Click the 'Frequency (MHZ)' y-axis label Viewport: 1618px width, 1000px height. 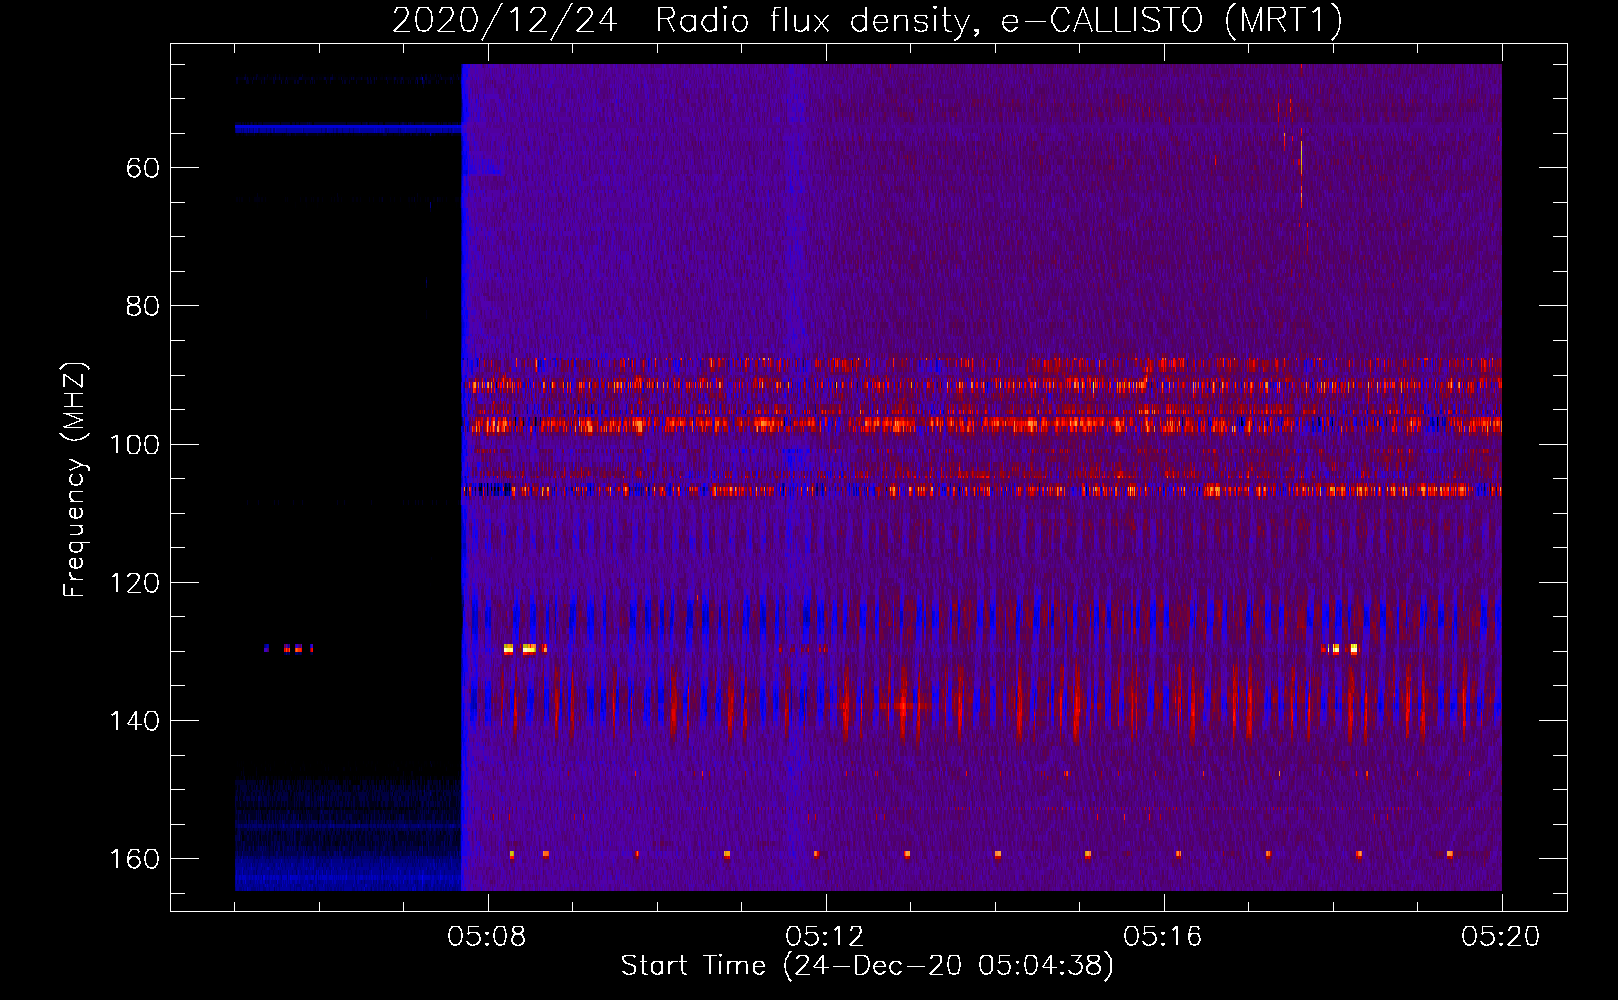pos(75,480)
